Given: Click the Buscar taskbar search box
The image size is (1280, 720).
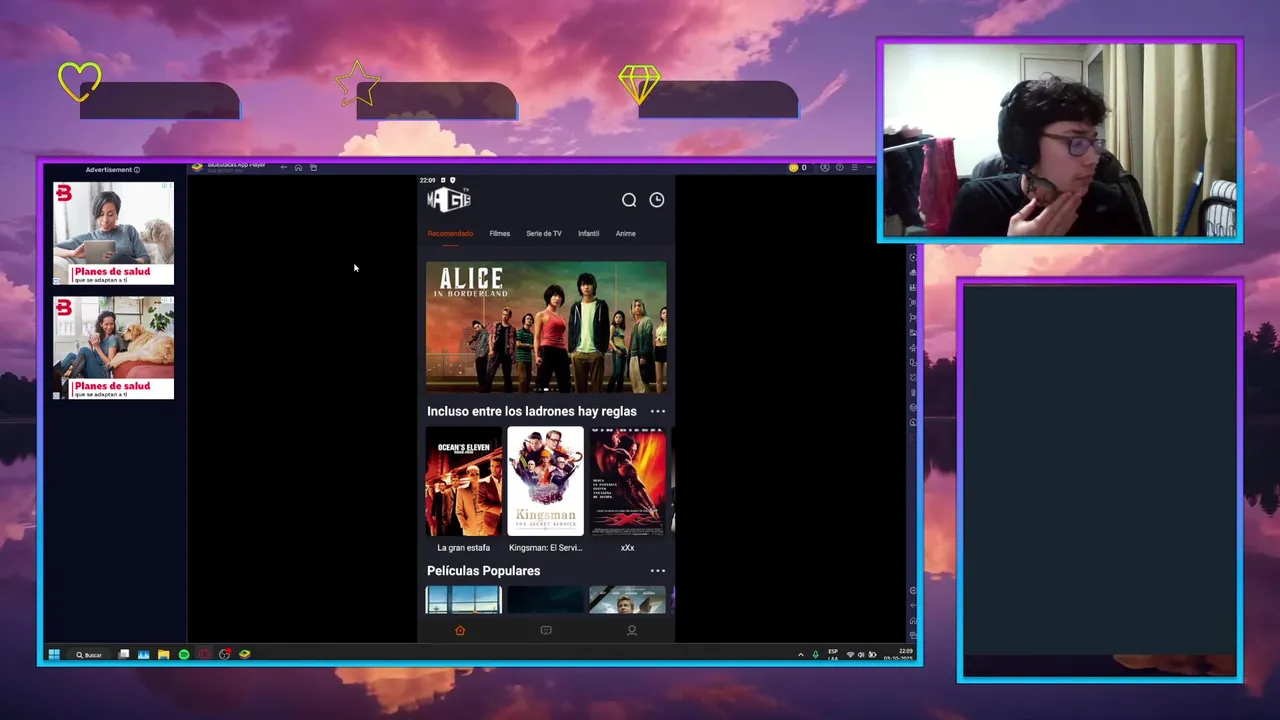Looking at the screenshot, I should tap(90, 655).
